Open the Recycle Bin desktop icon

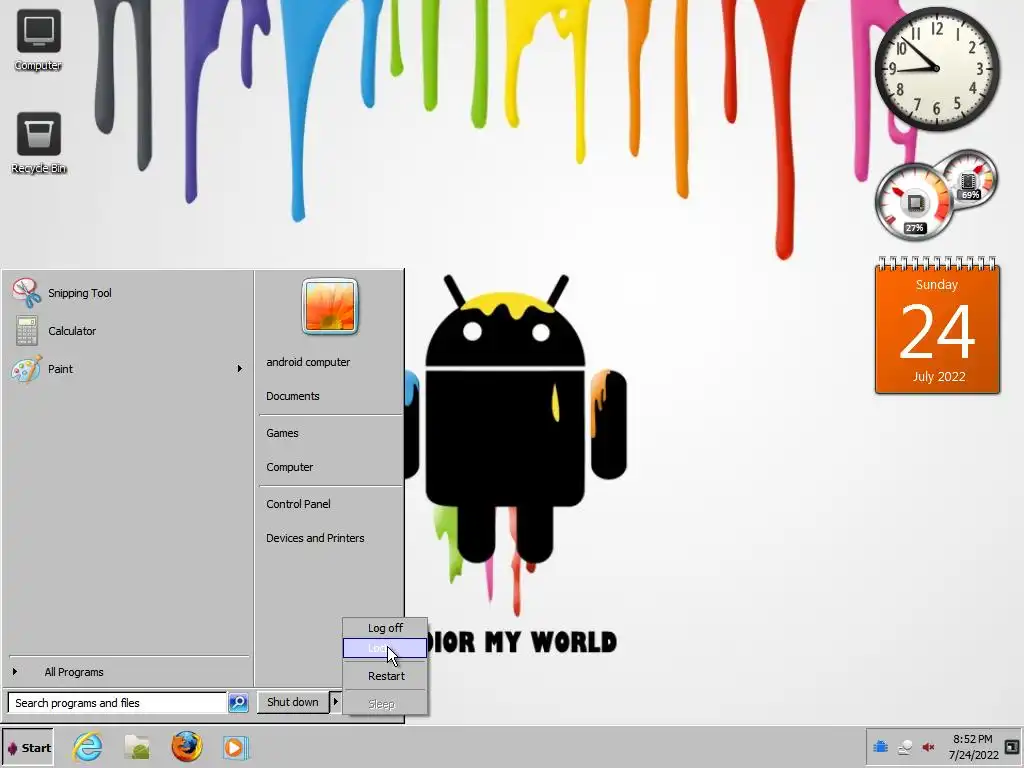coord(39,143)
